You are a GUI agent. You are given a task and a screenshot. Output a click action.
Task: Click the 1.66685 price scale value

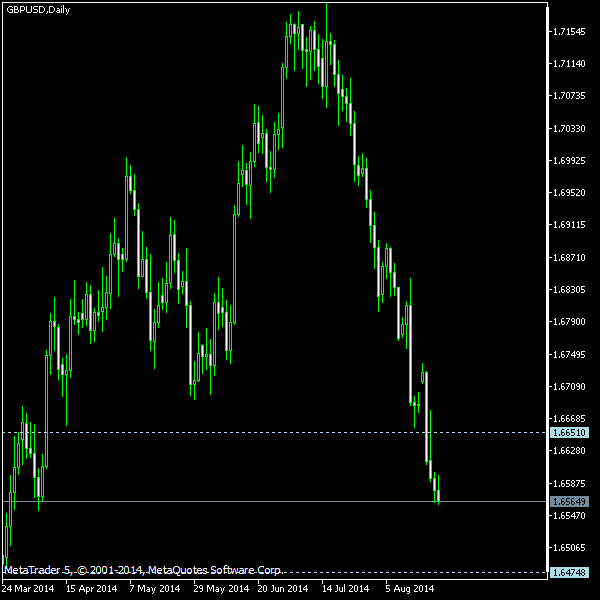click(569, 419)
